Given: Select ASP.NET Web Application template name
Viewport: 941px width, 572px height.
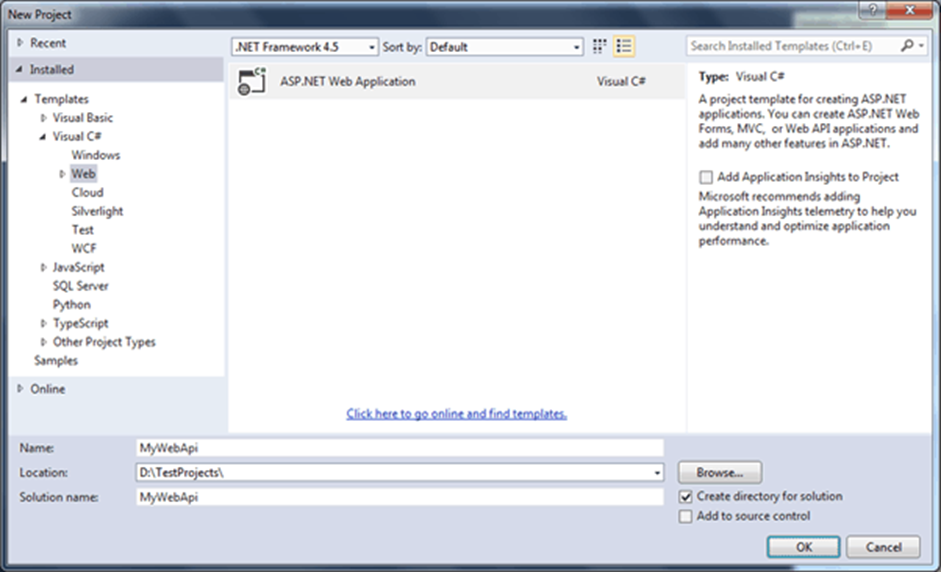Looking at the screenshot, I should 347,82.
